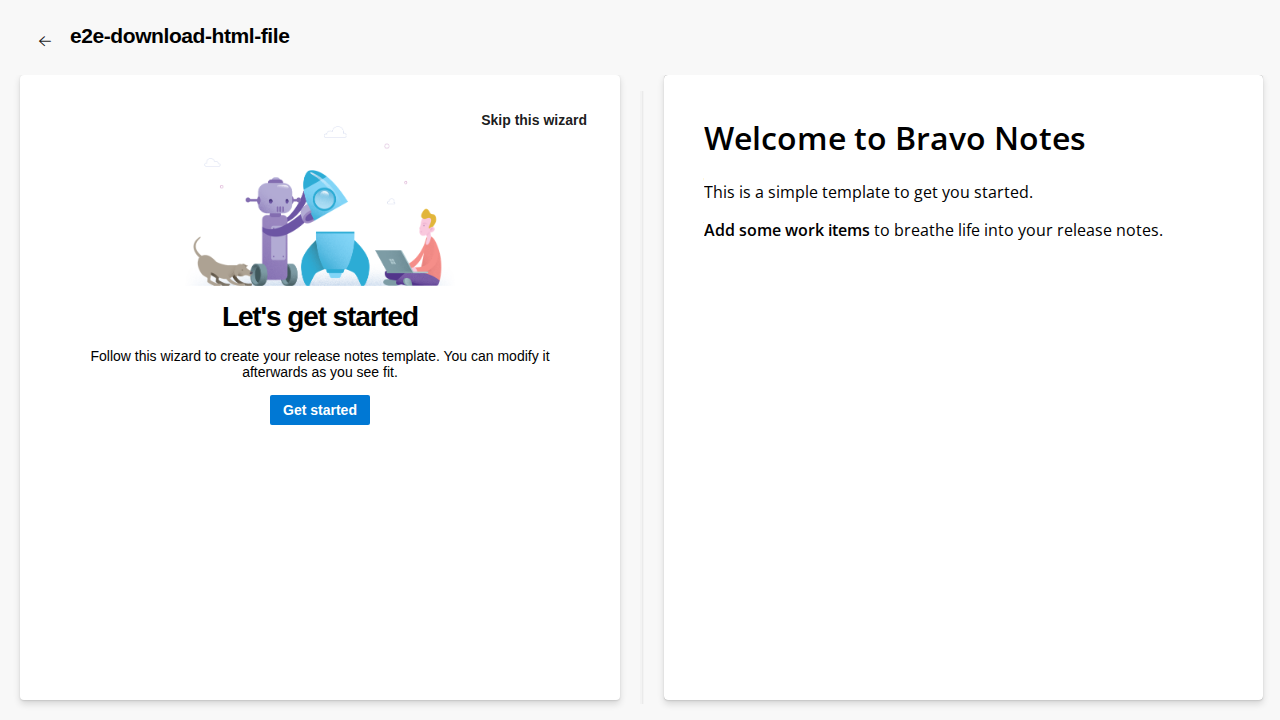The image size is (1280, 720).
Task: Click the cloud above the rocket
Action: point(335,132)
